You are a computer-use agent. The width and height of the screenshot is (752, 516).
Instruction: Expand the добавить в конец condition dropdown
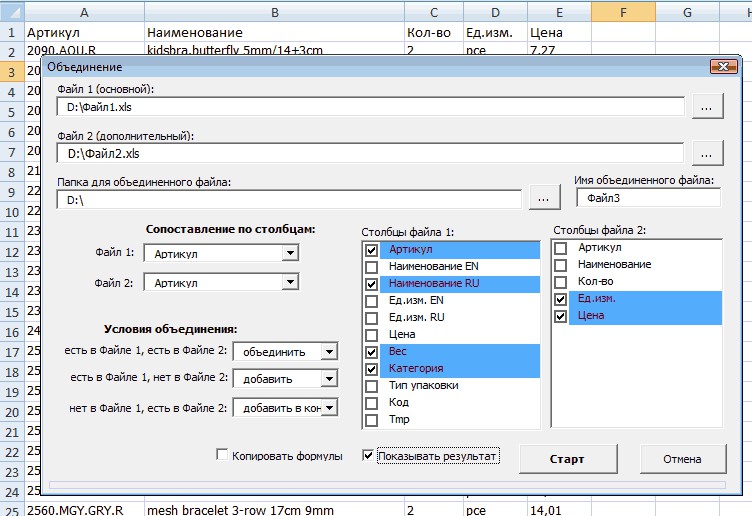pos(329,408)
